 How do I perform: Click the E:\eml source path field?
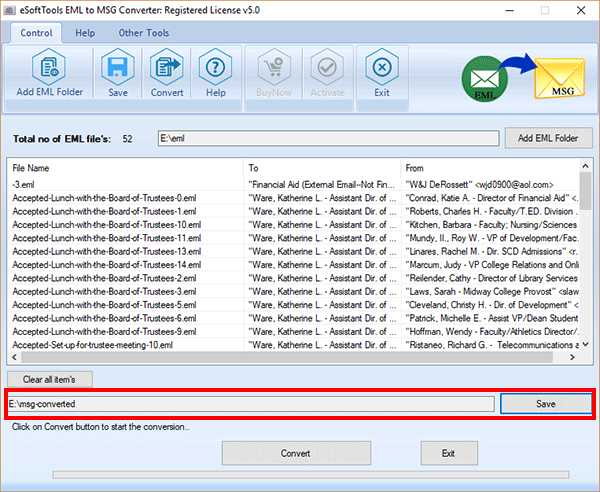click(328, 138)
